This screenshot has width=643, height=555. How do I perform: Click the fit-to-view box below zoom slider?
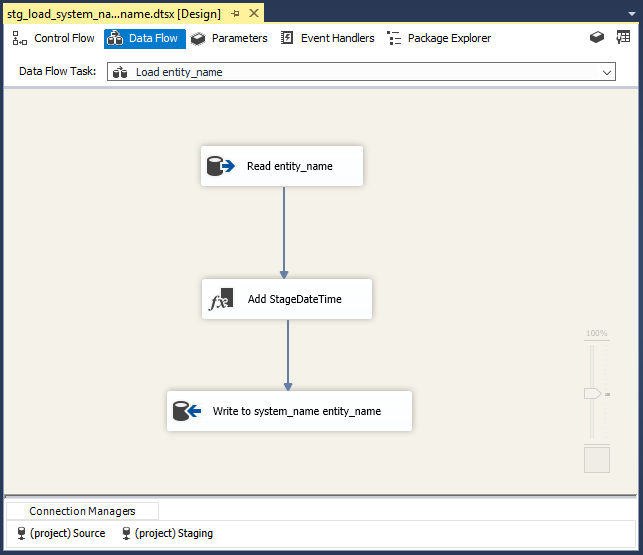[x=597, y=460]
